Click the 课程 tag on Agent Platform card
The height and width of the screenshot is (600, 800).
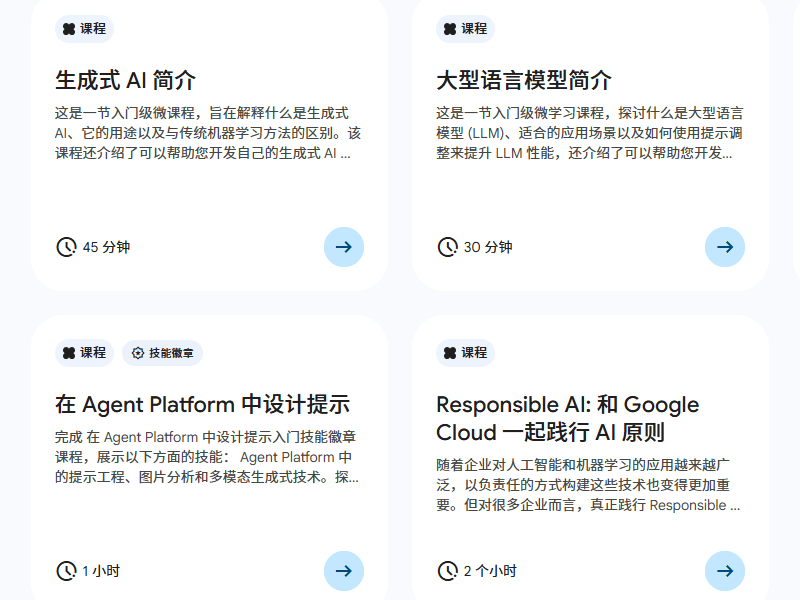[84, 353]
